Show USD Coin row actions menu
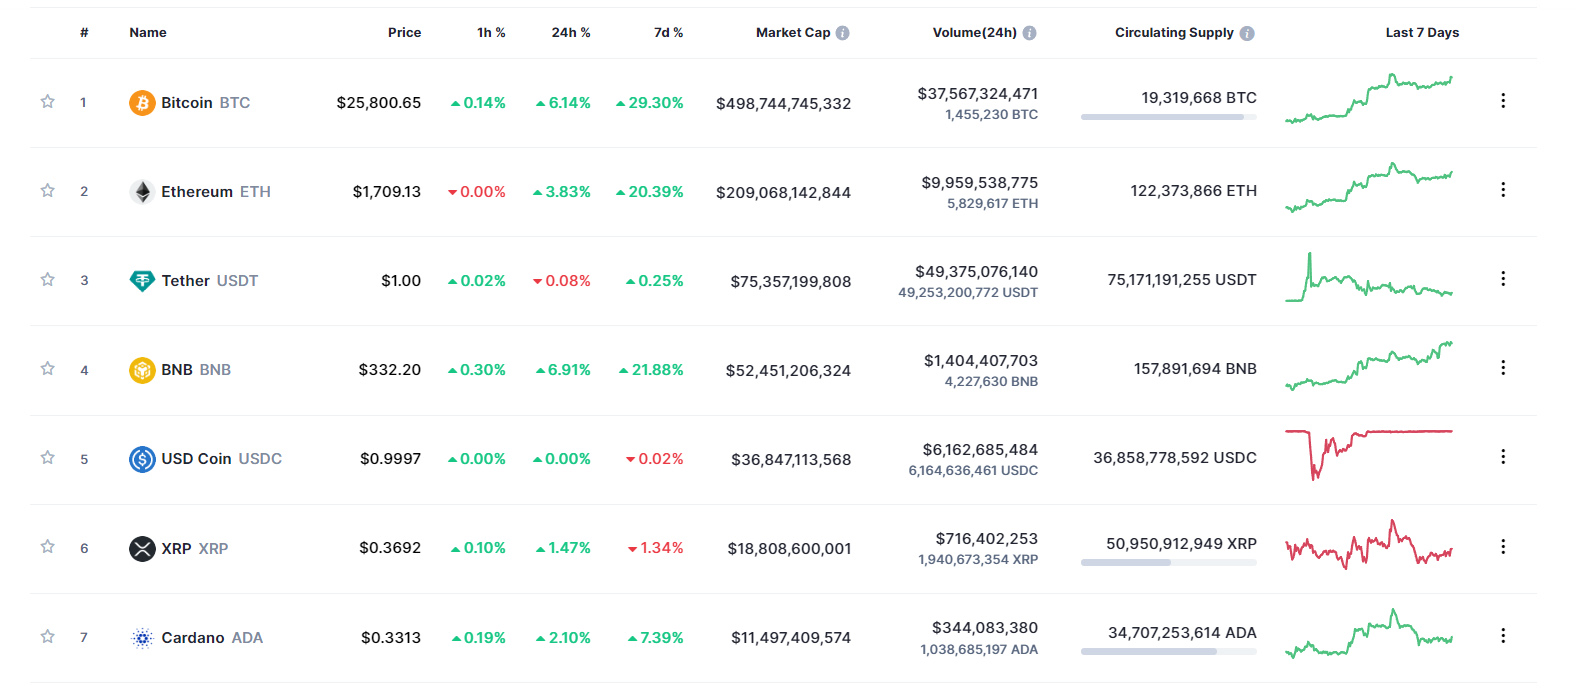 click(x=1503, y=456)
